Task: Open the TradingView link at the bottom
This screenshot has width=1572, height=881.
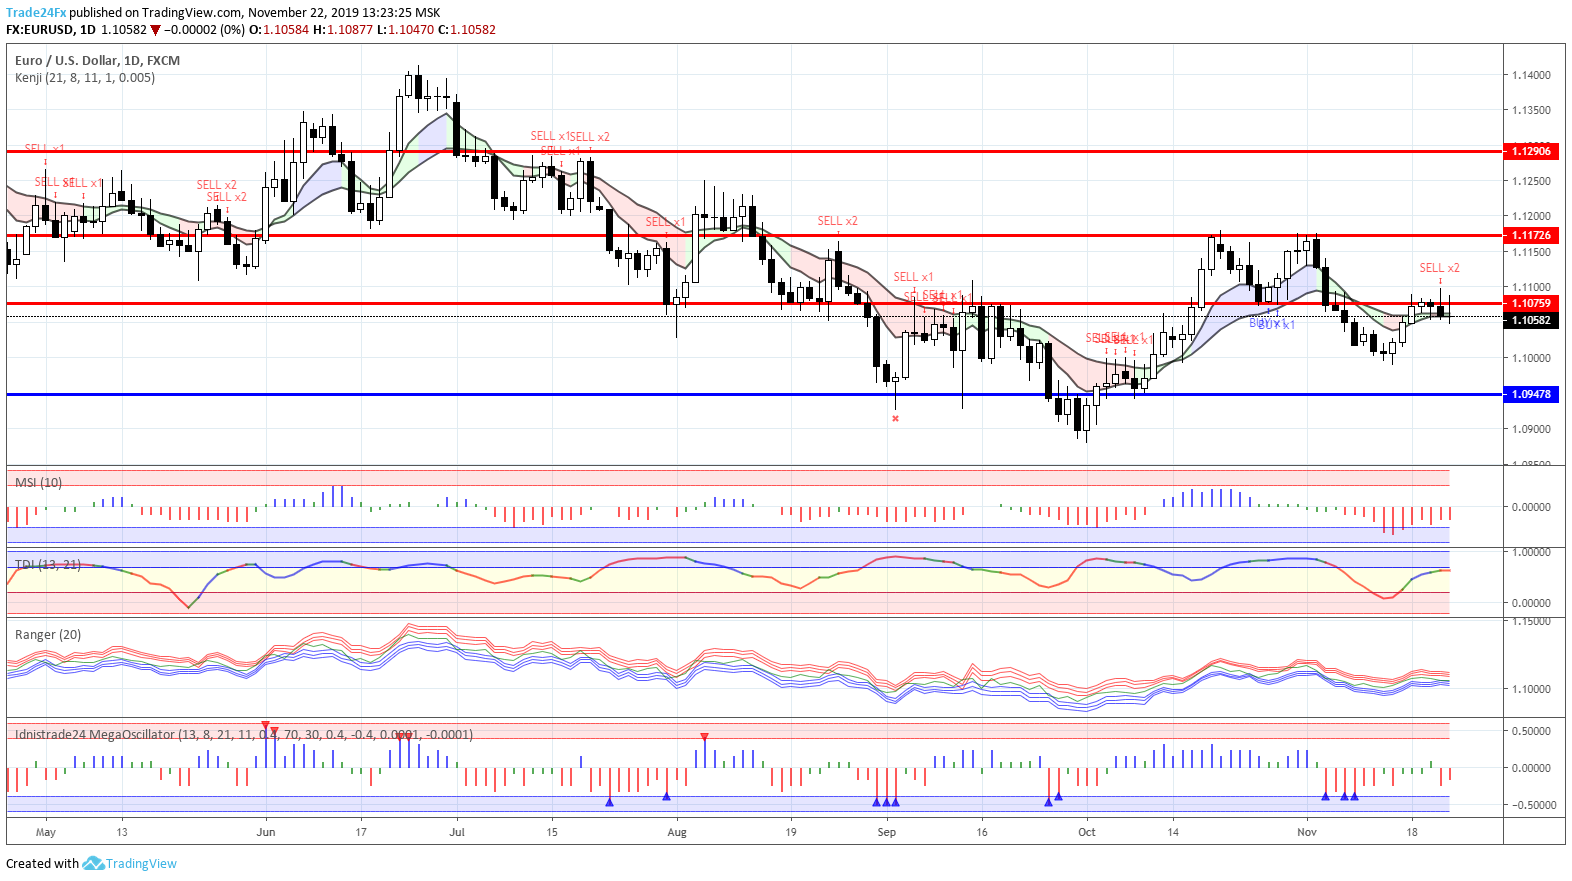Action: pos(141,864)
